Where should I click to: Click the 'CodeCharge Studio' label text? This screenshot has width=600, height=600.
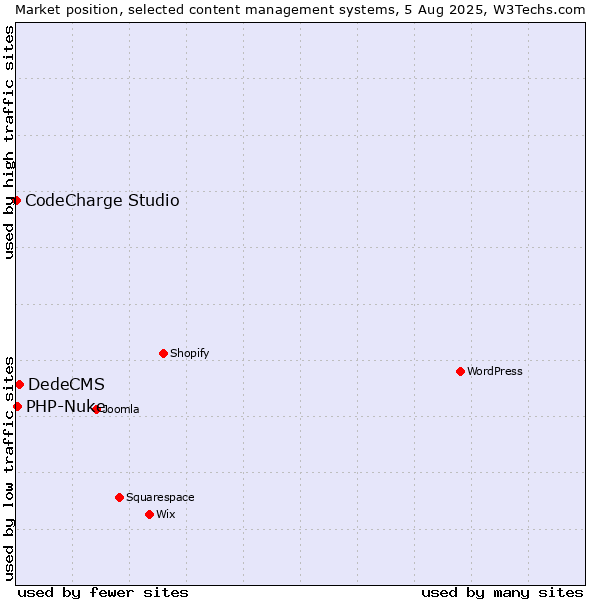(102, 201)
